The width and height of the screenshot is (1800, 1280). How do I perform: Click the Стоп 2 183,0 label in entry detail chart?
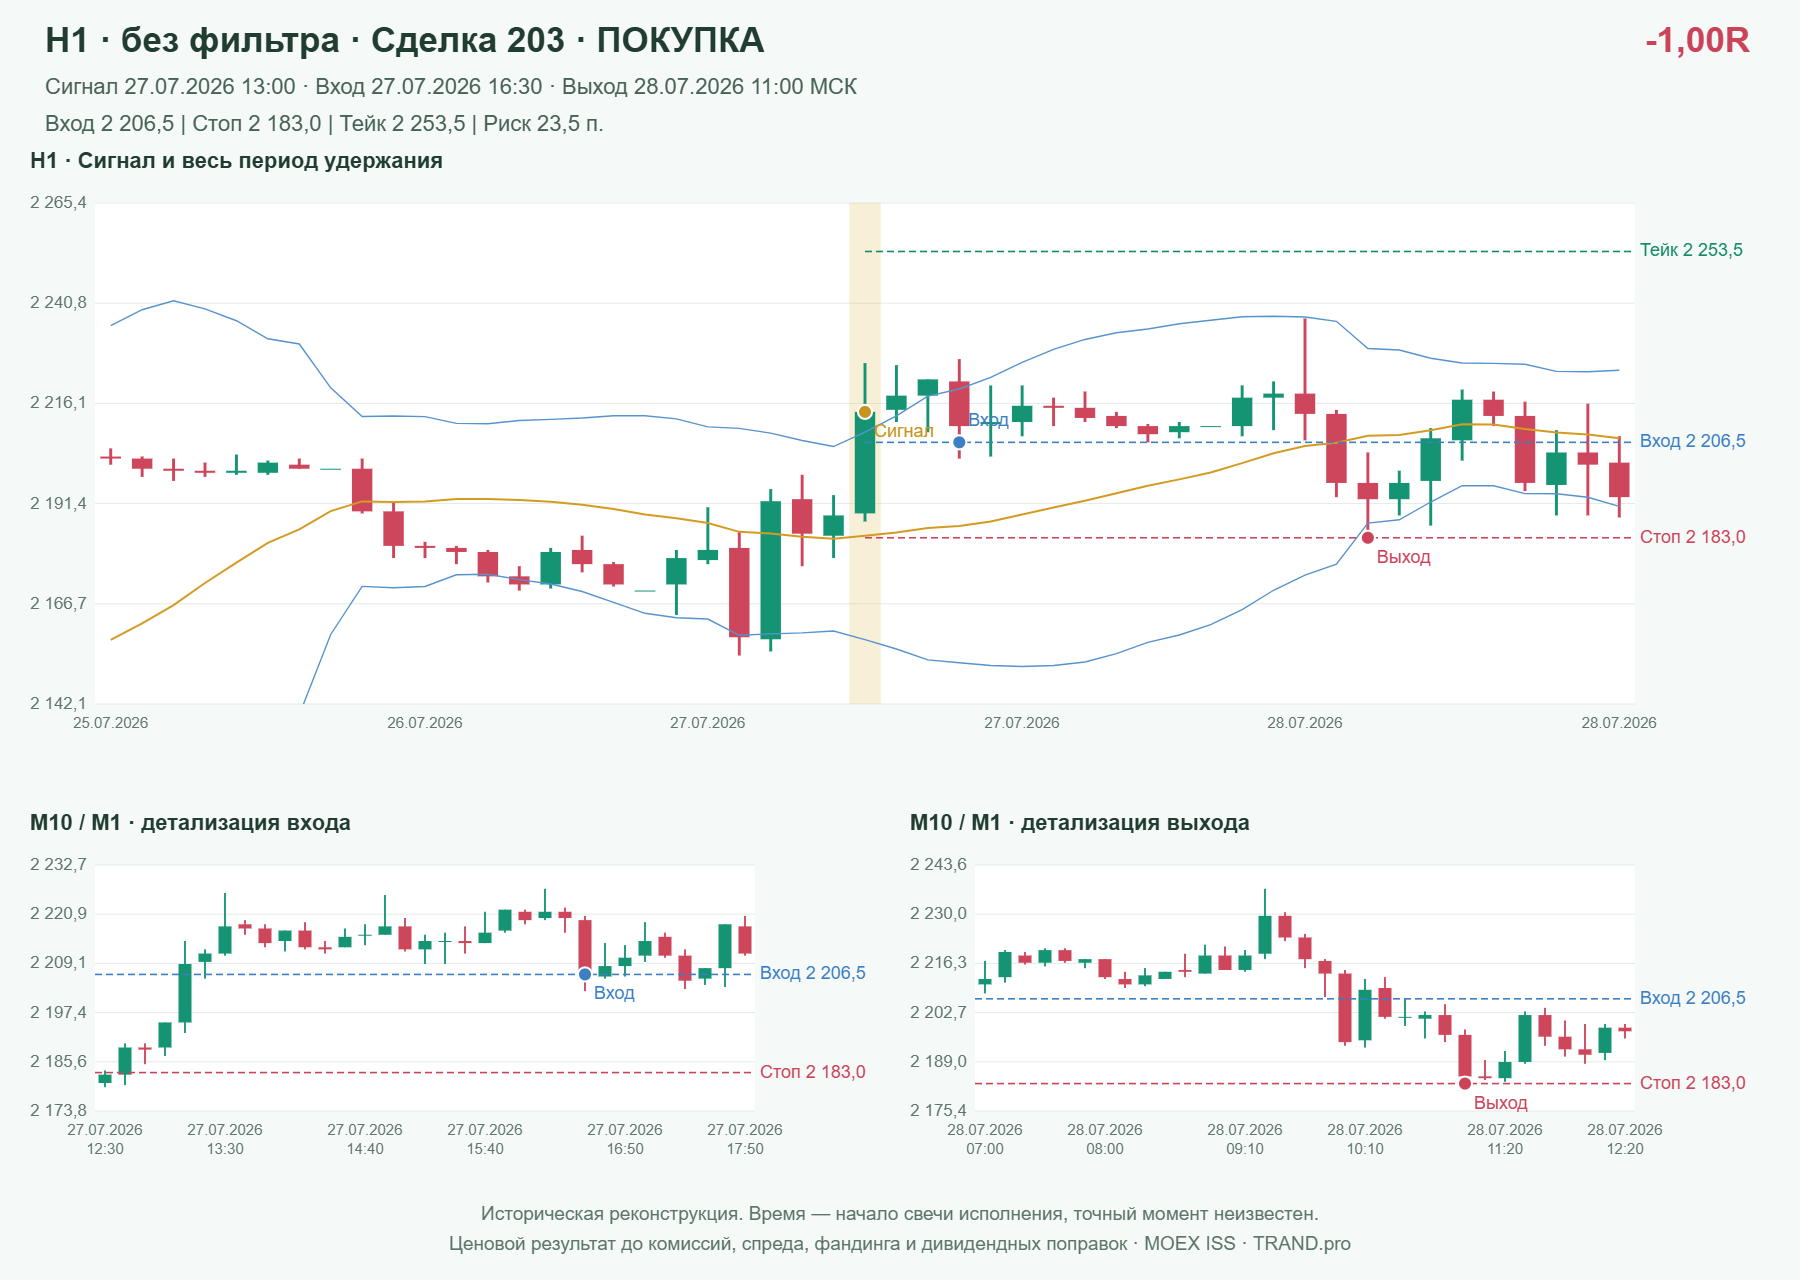(x=812, y=1072)
